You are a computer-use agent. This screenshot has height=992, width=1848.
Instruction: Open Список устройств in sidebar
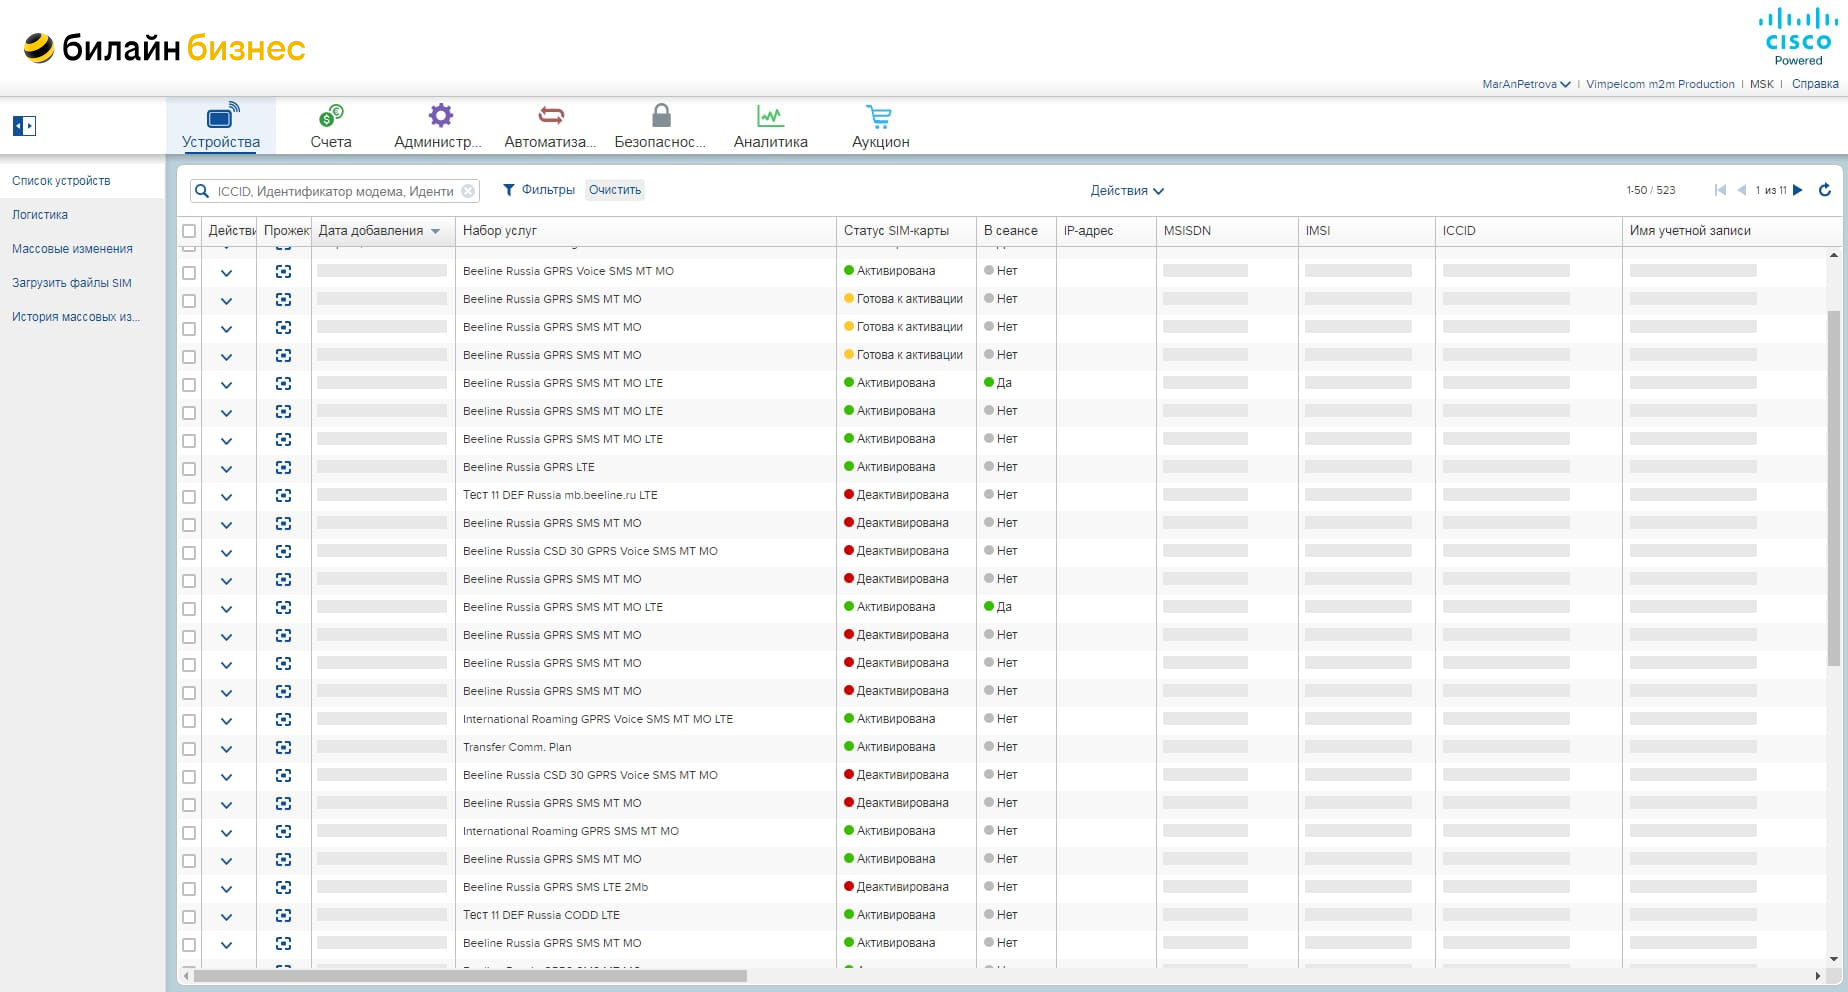61,181
